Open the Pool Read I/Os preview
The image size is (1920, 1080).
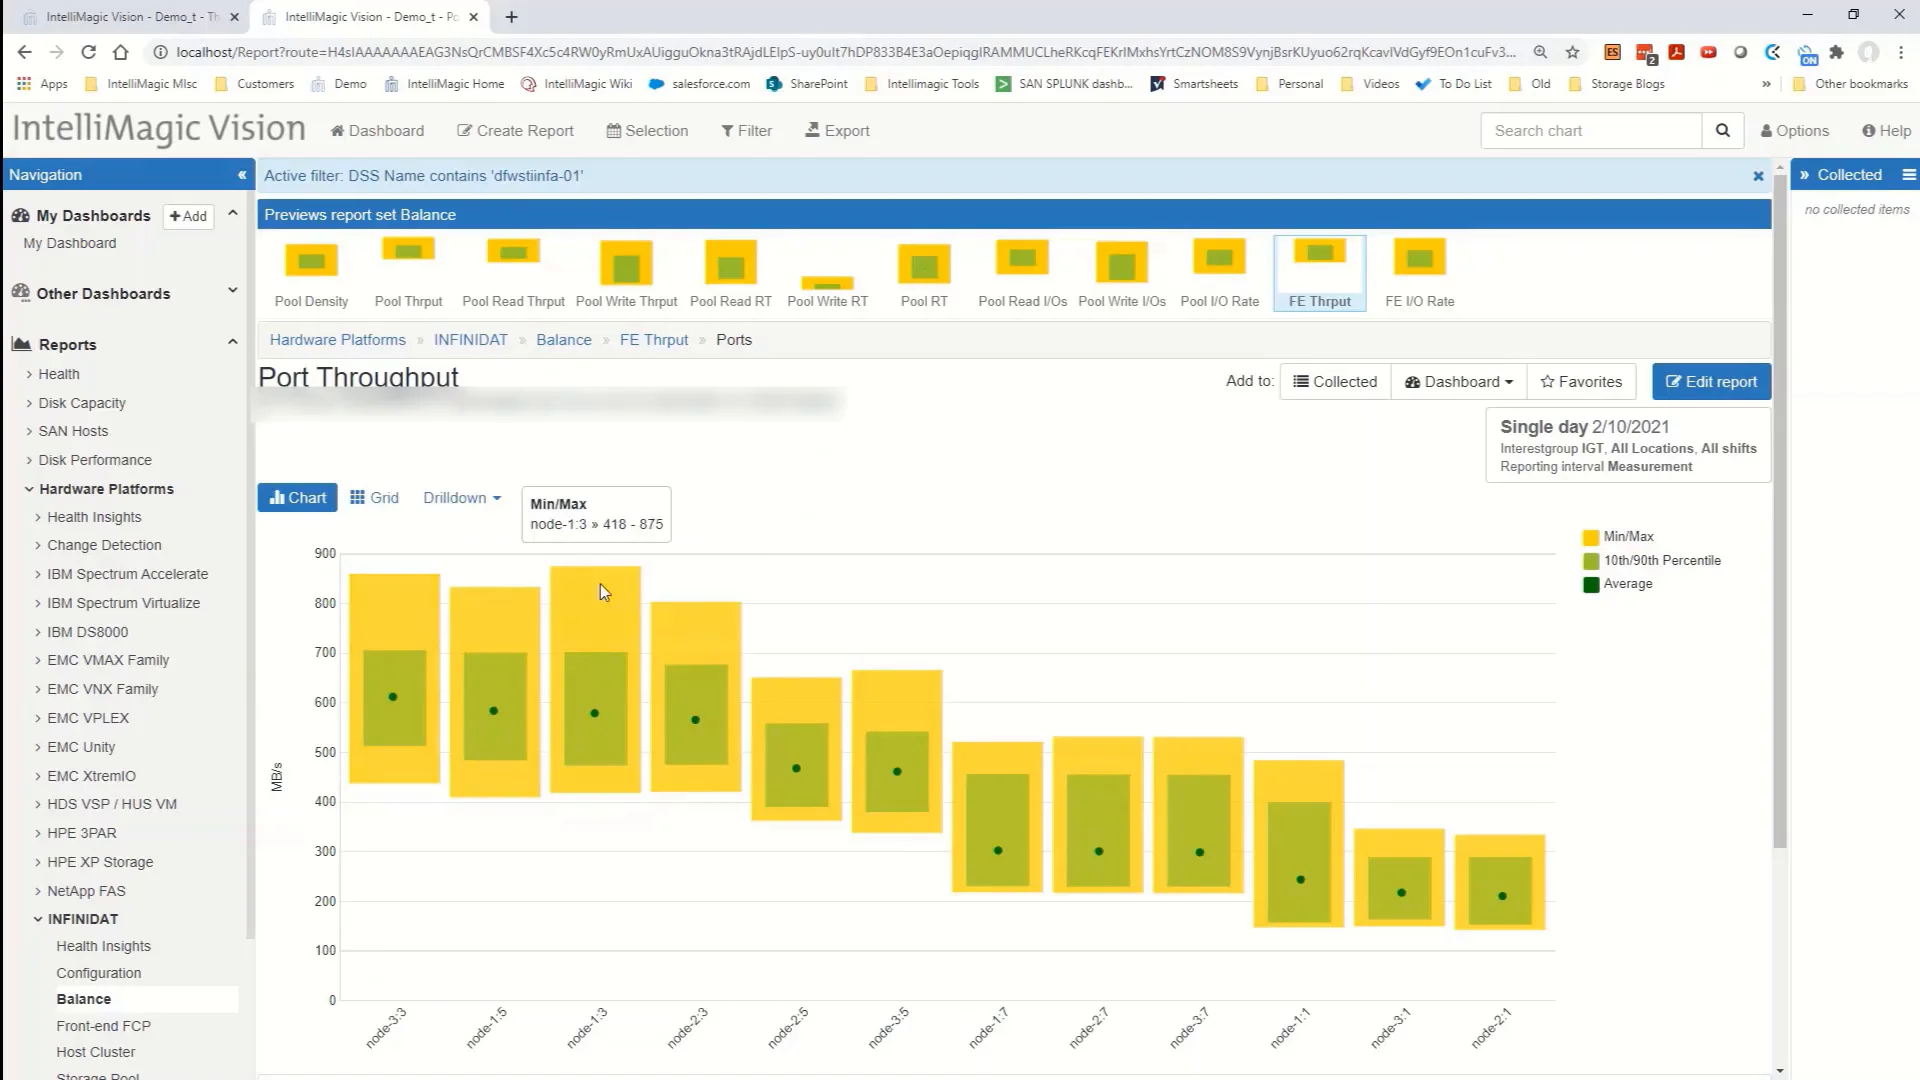(x=1022, y=273)
